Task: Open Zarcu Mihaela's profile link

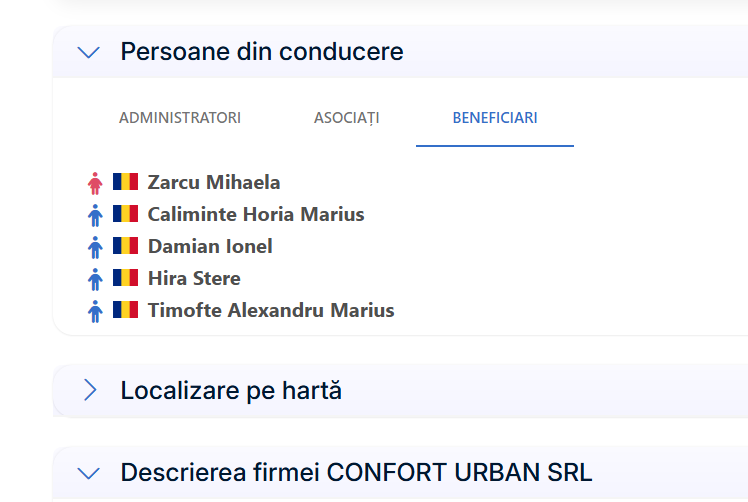Action: (x=214, y=182)
